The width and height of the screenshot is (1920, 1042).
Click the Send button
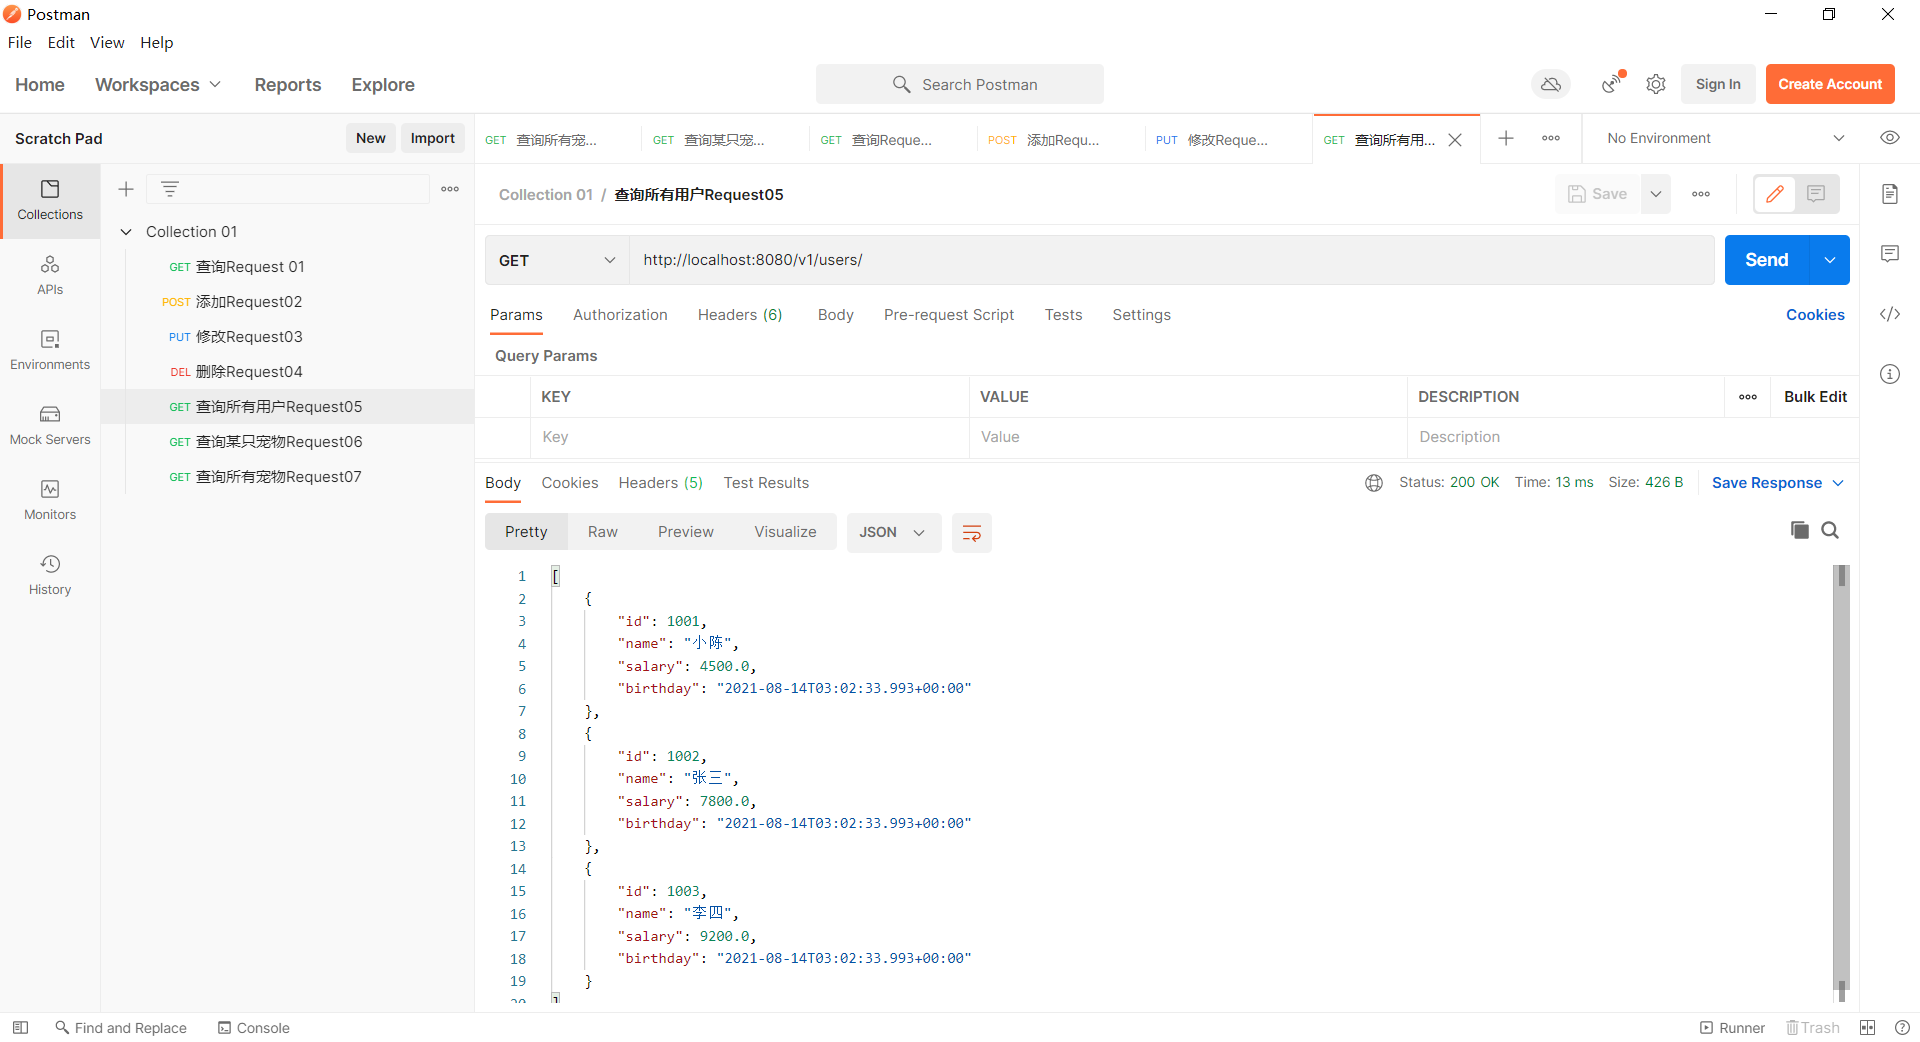[1766, 260]
